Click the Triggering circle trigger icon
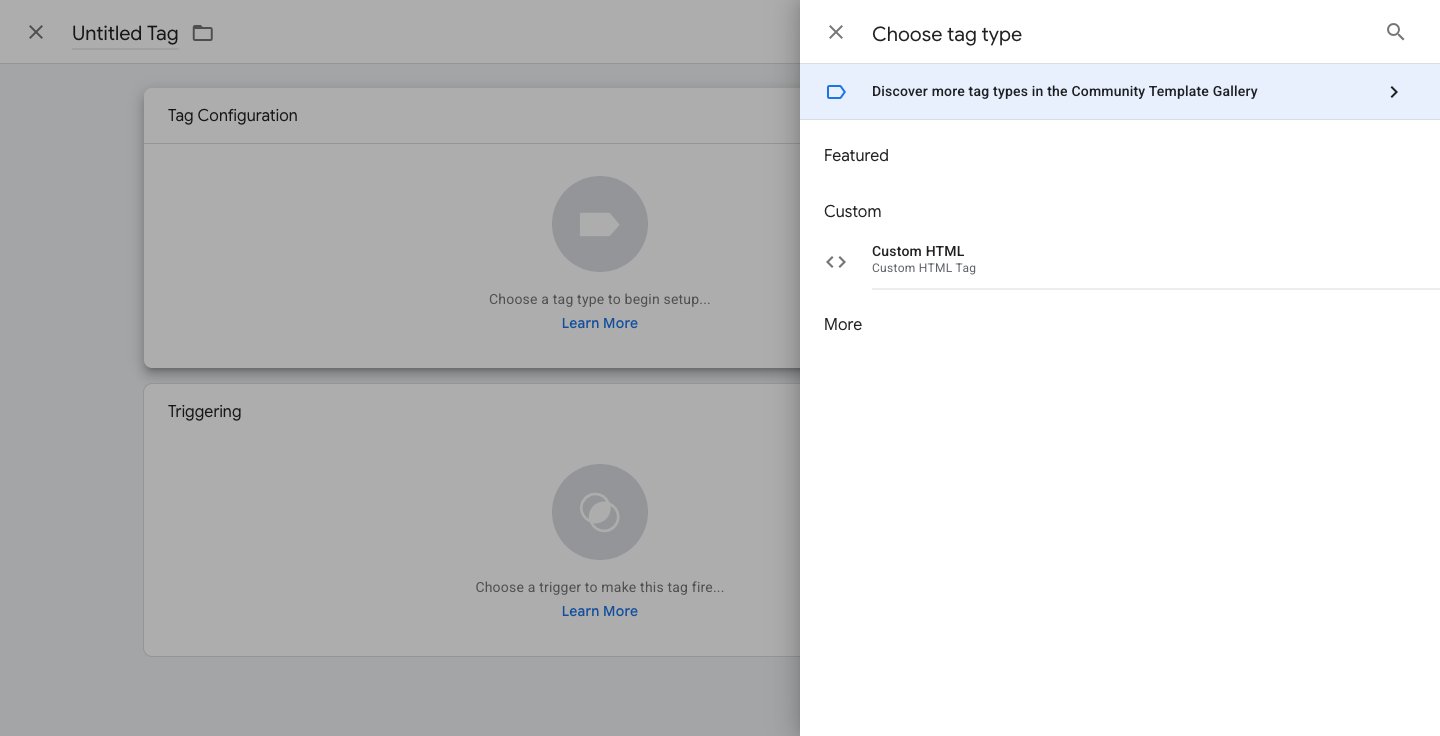The height and width of the screenshot is (736, 1440). click(x=600, y=512)
